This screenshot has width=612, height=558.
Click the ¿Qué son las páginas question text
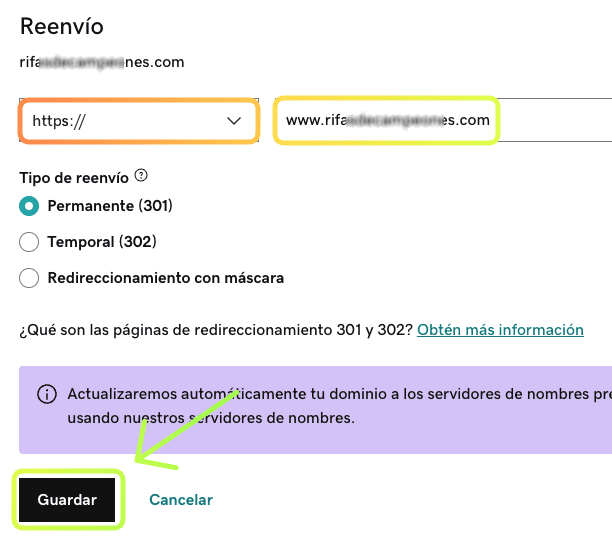216,330
